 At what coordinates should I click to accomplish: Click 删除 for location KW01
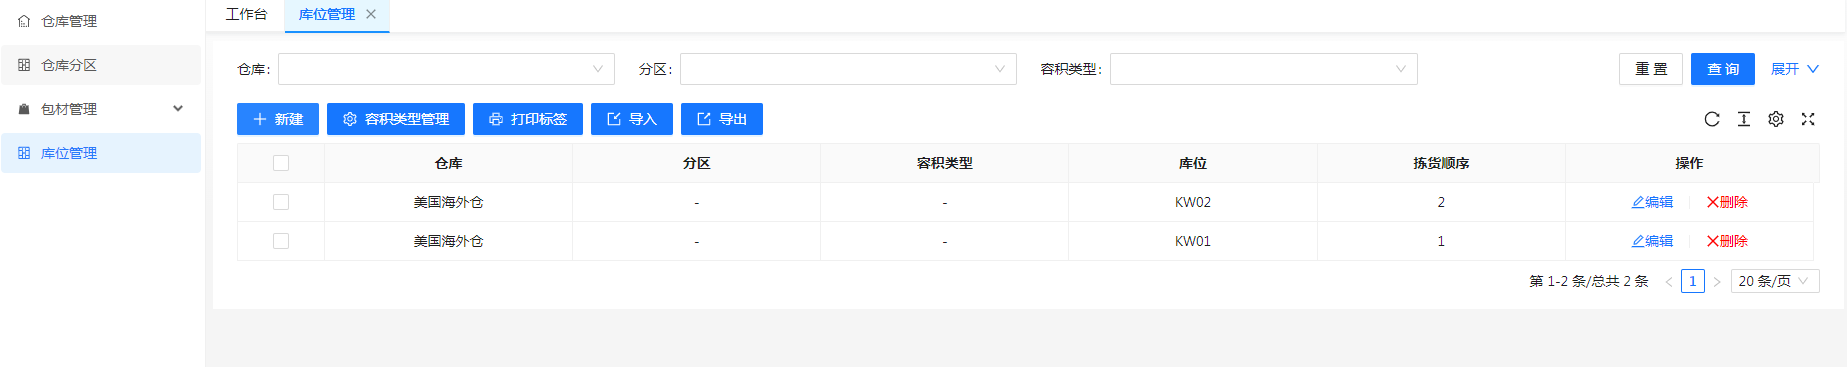[1727, 241]
